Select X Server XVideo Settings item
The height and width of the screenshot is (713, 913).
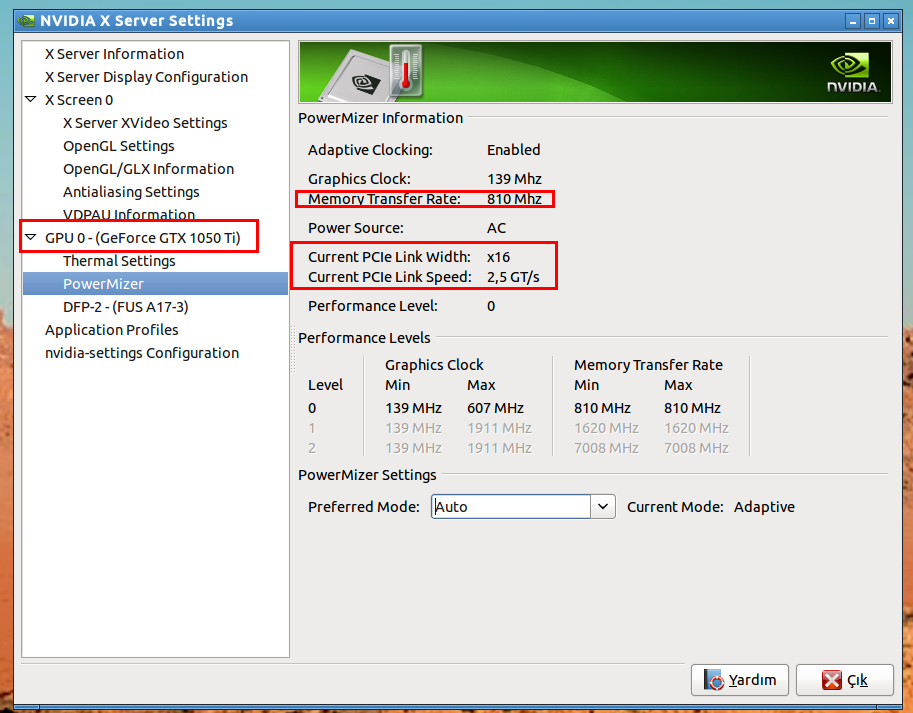coord(145,123)
